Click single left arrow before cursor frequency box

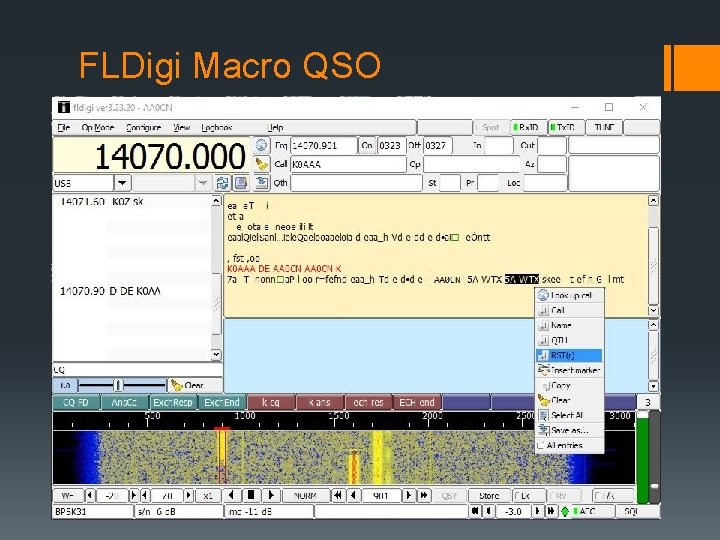pos(353,495)
